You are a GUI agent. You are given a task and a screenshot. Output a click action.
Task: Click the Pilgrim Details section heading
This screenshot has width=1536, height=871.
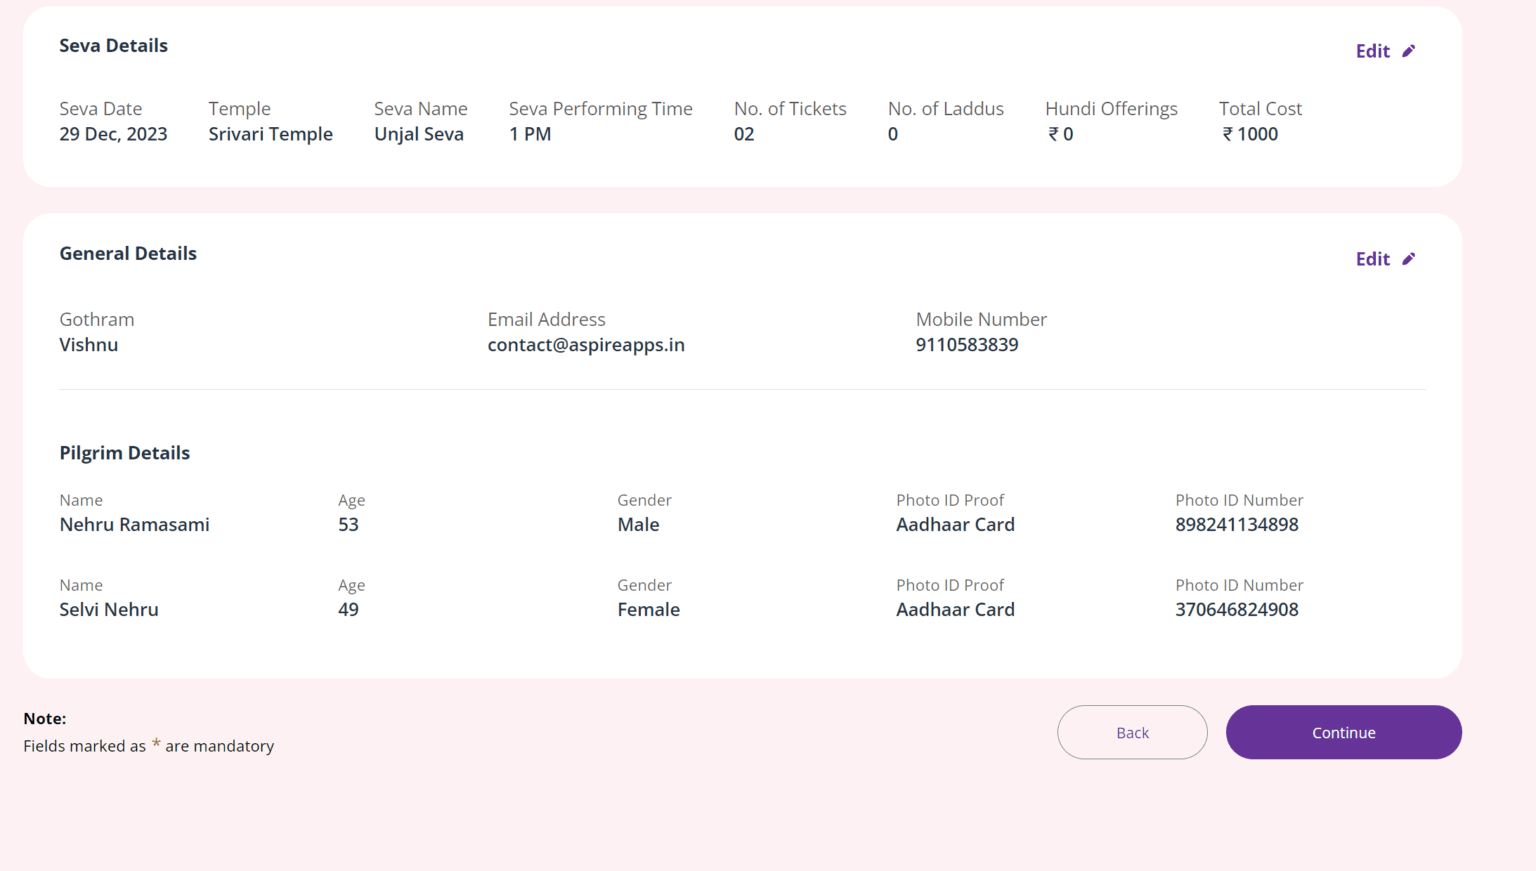tap(124, 452)
